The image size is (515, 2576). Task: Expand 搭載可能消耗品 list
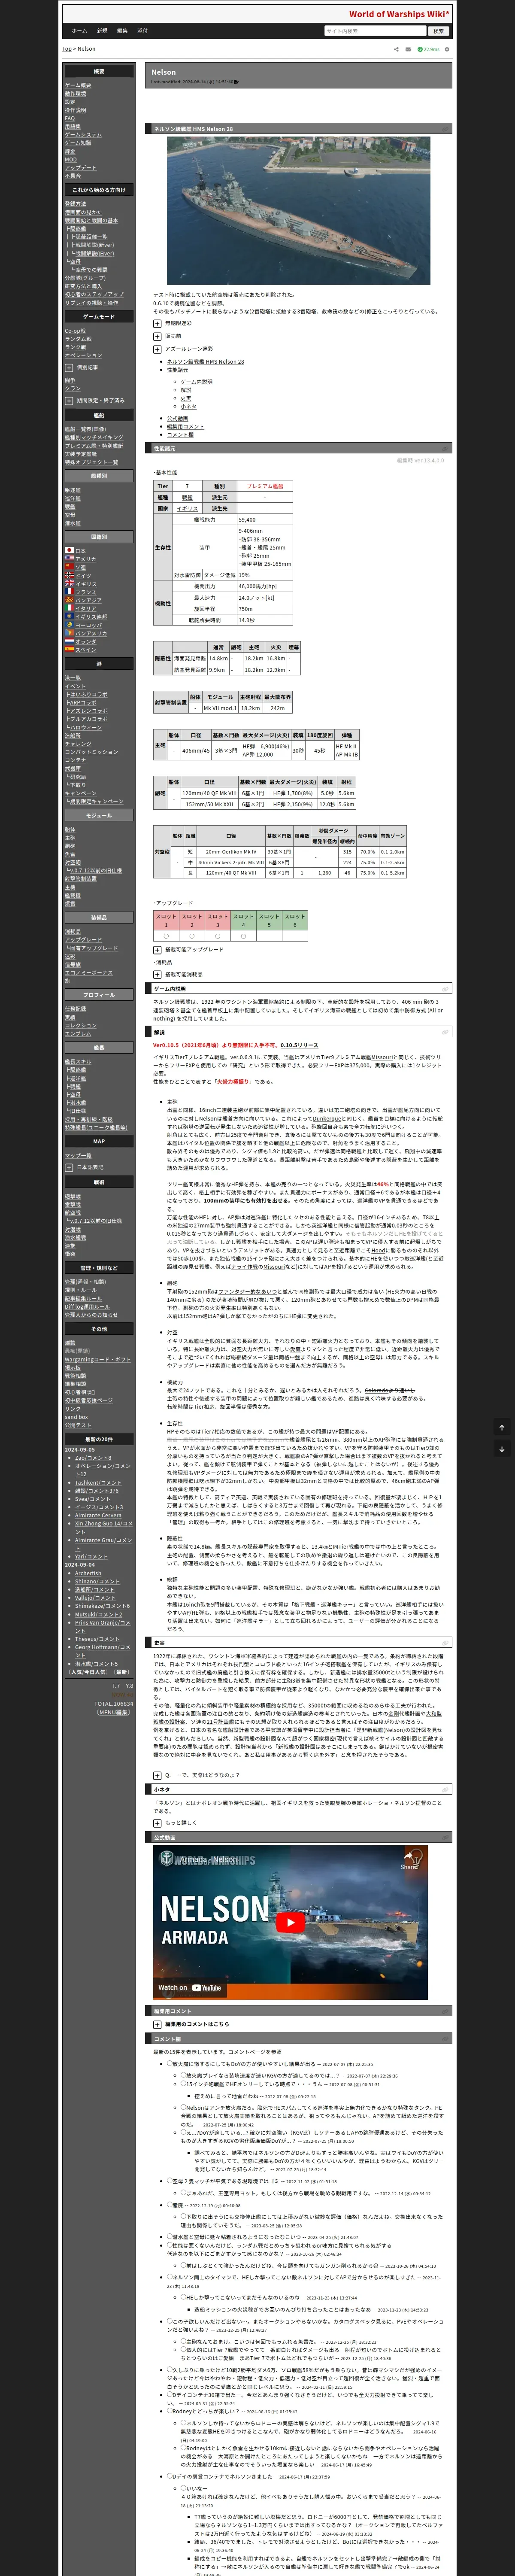click(157, 974)
